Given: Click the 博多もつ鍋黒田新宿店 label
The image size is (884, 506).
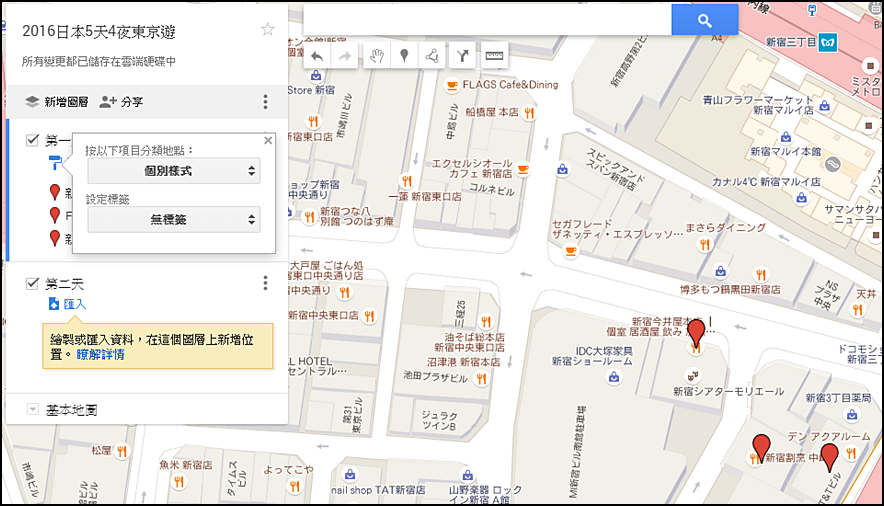Looking at the screenshot, I should pyautogui.click(x=731, y=290).
